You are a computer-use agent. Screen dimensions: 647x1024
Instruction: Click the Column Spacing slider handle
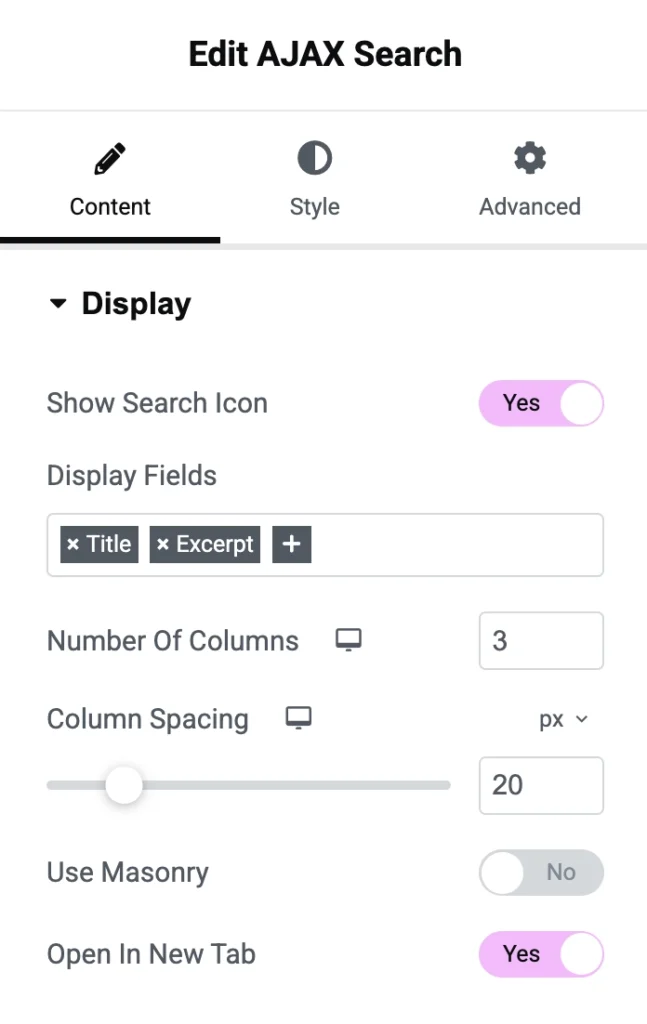click(x=124, y=786)
